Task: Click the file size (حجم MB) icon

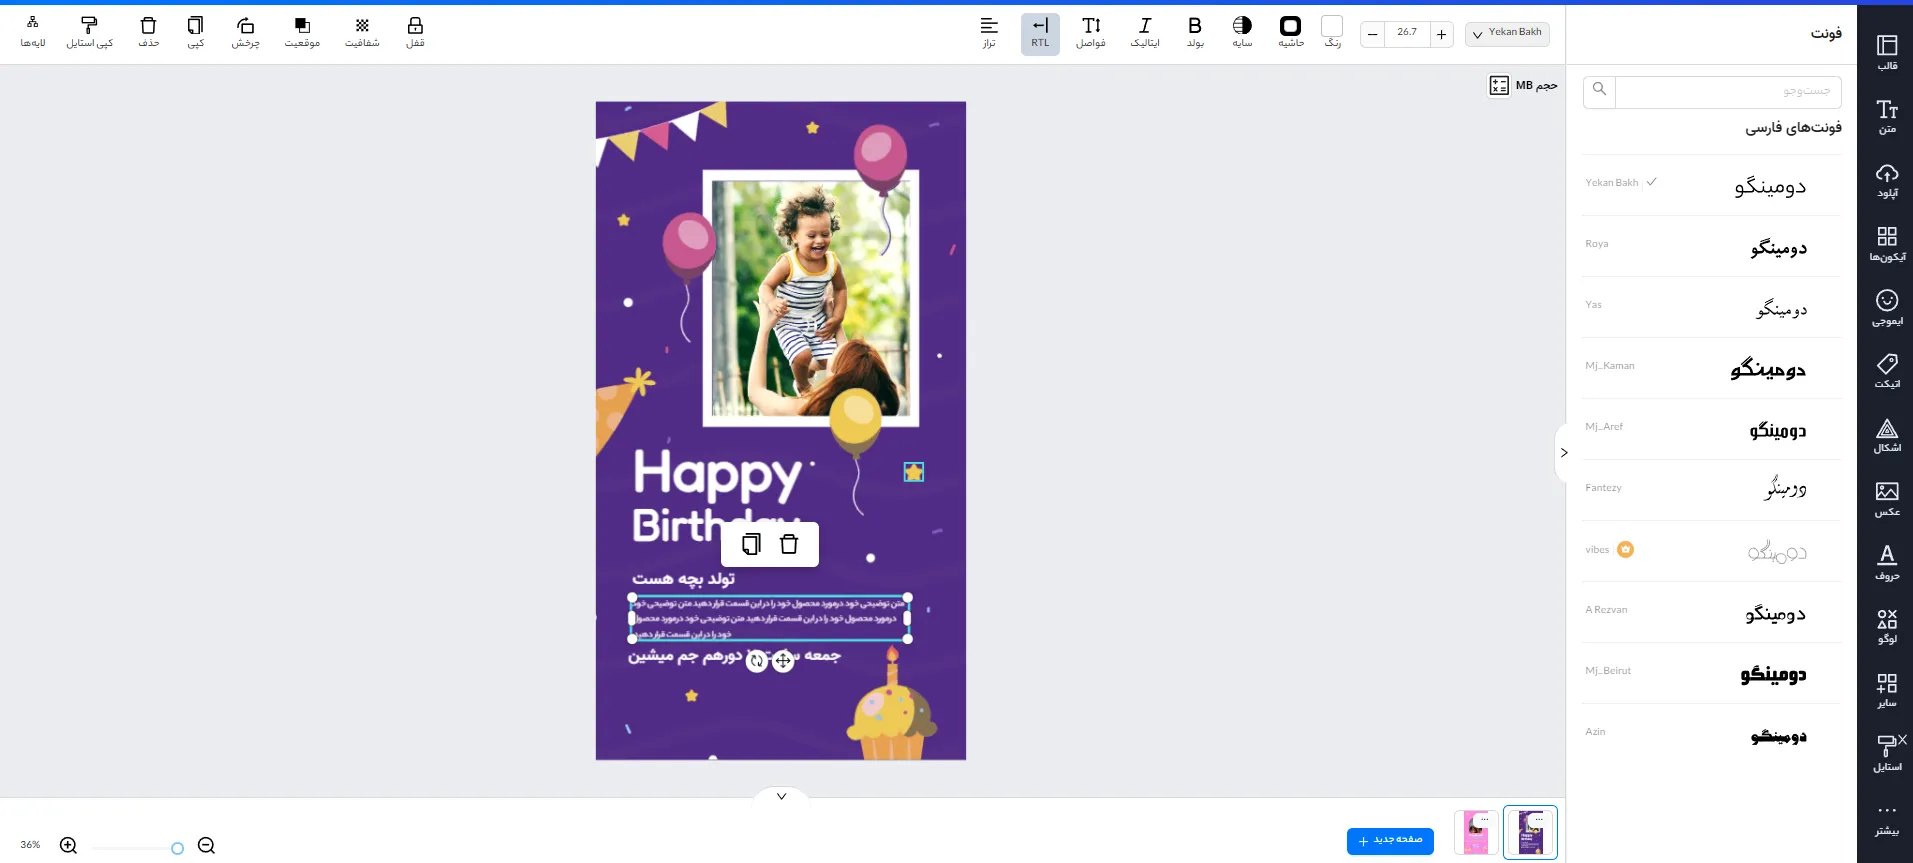Action: click(1499, 86)
